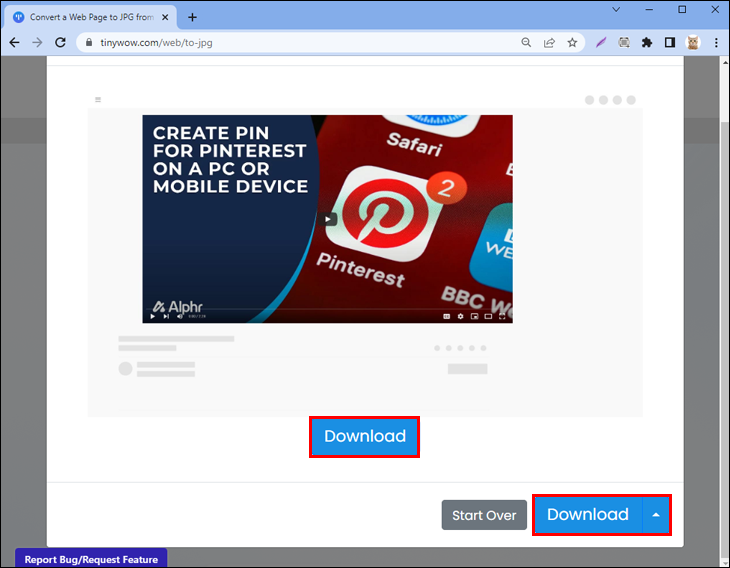This screenshot has width=730, height=568.
Task: Bookmark this tab with the star
Action: (x=572, y=43)
